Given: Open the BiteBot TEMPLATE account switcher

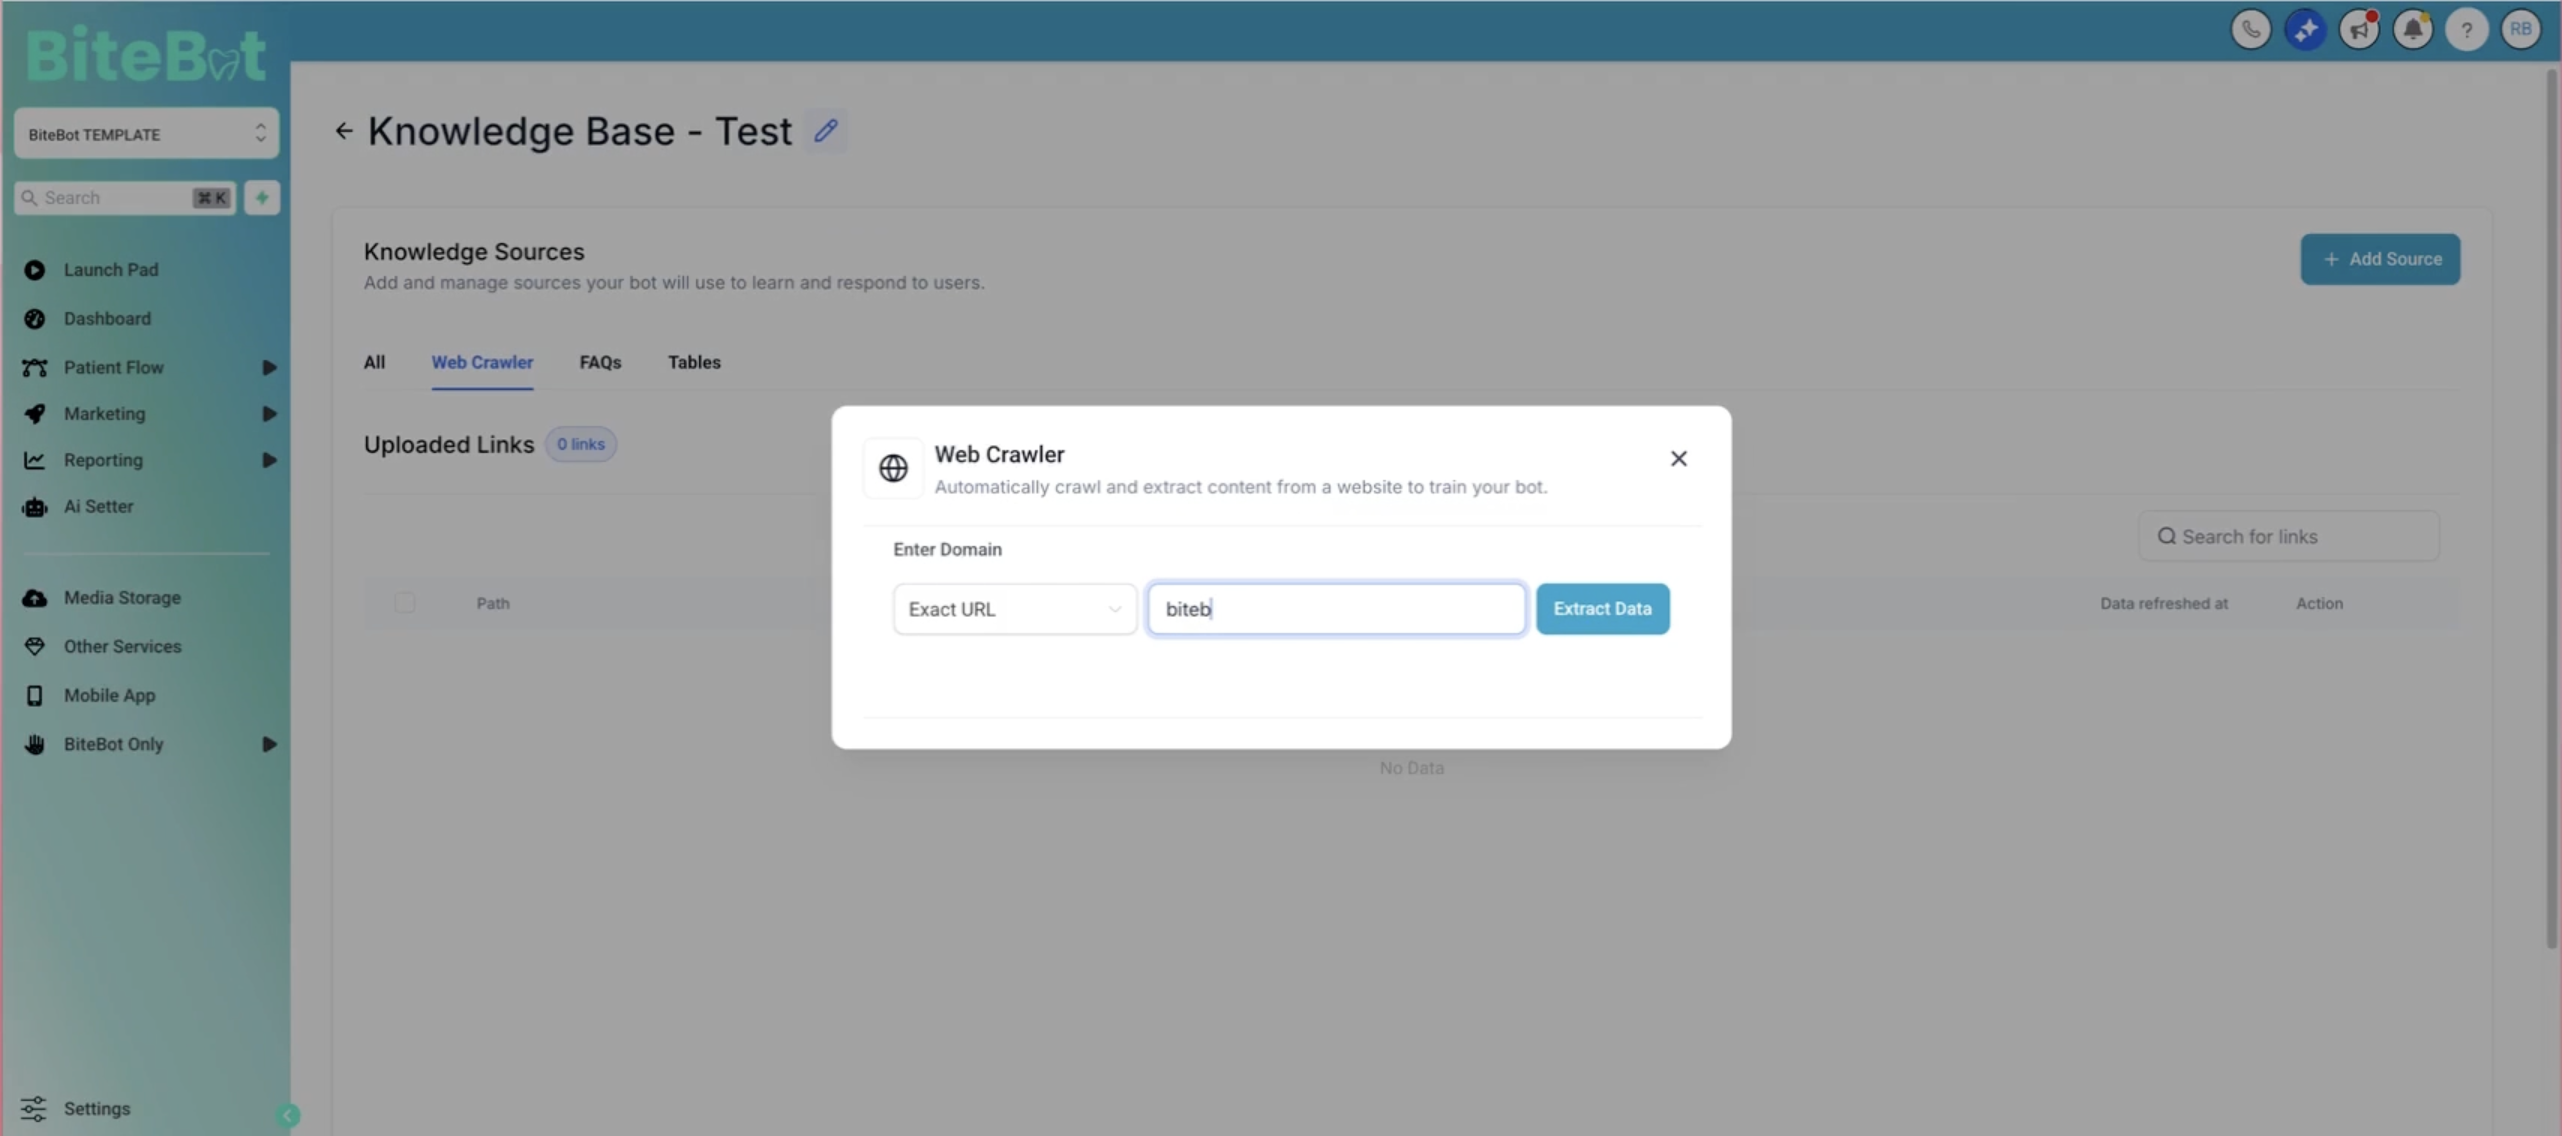Looking at the screenshot, I should pos(146,134).
